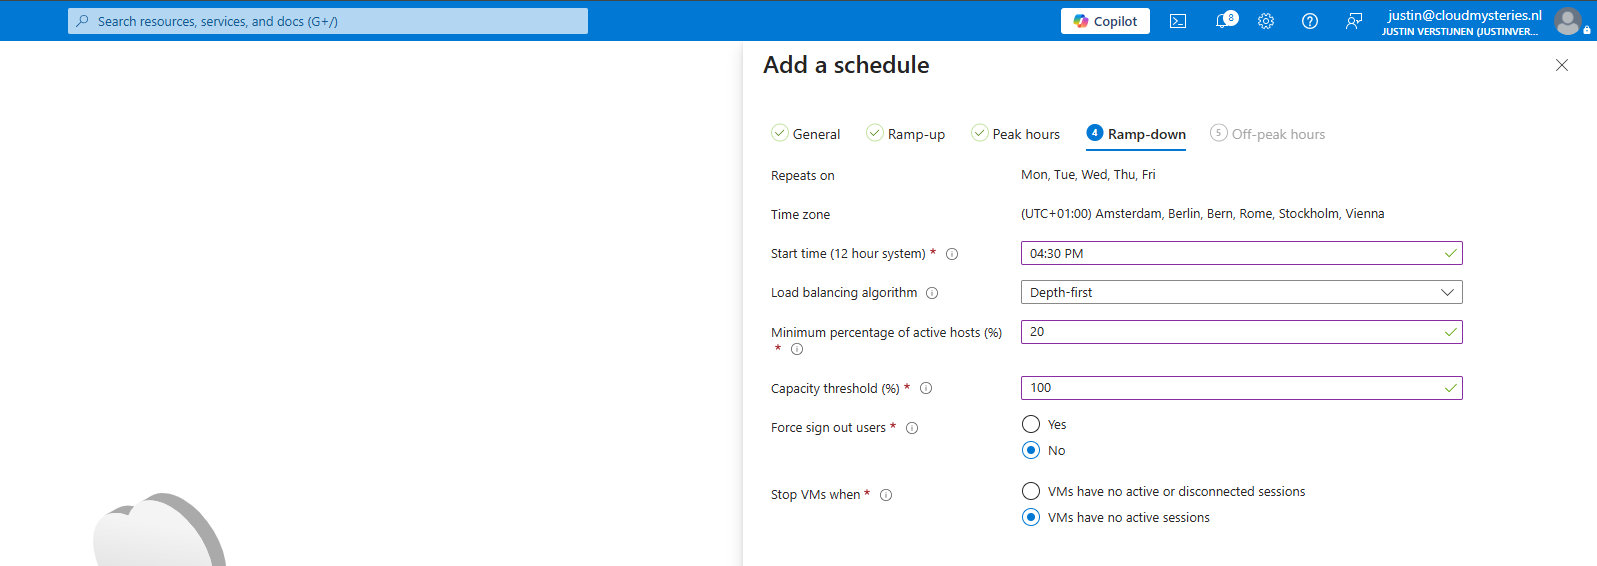Image resolution: width=1597 pixels, height=566 pixels.
Task: Choose VMs have no active sessions
Action: point(1031,517)
